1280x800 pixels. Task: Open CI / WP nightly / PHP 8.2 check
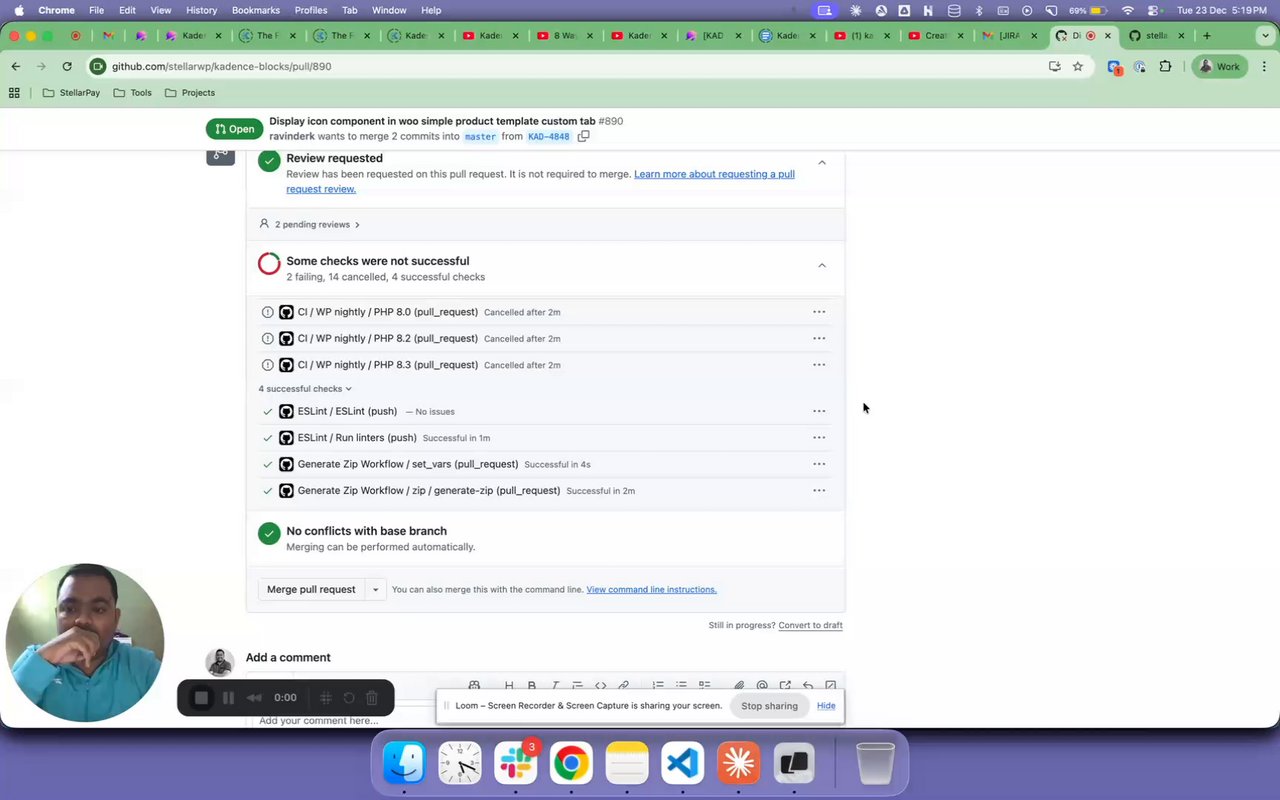(387, 339)
